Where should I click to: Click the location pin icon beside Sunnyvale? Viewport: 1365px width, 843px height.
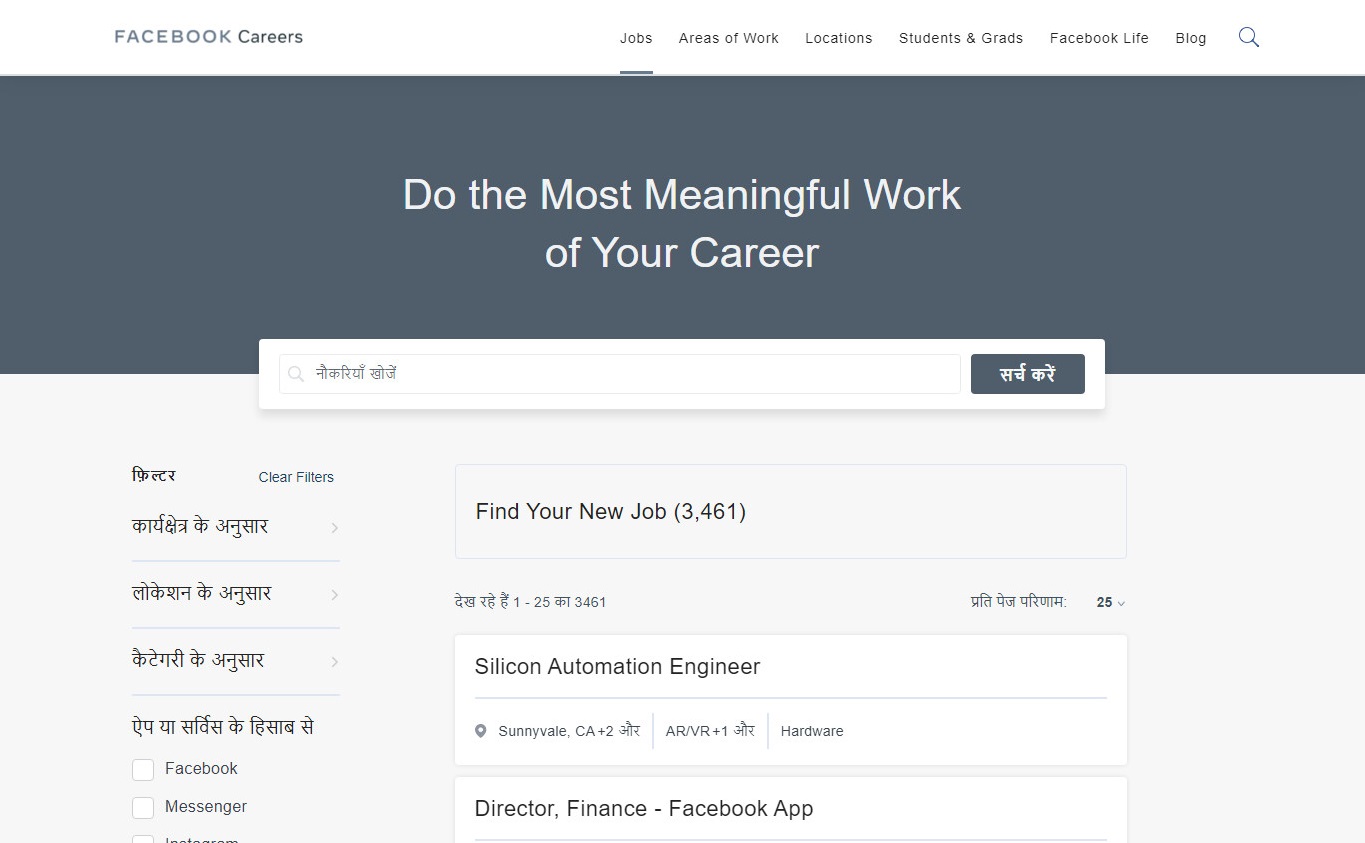tap(481, 731)
